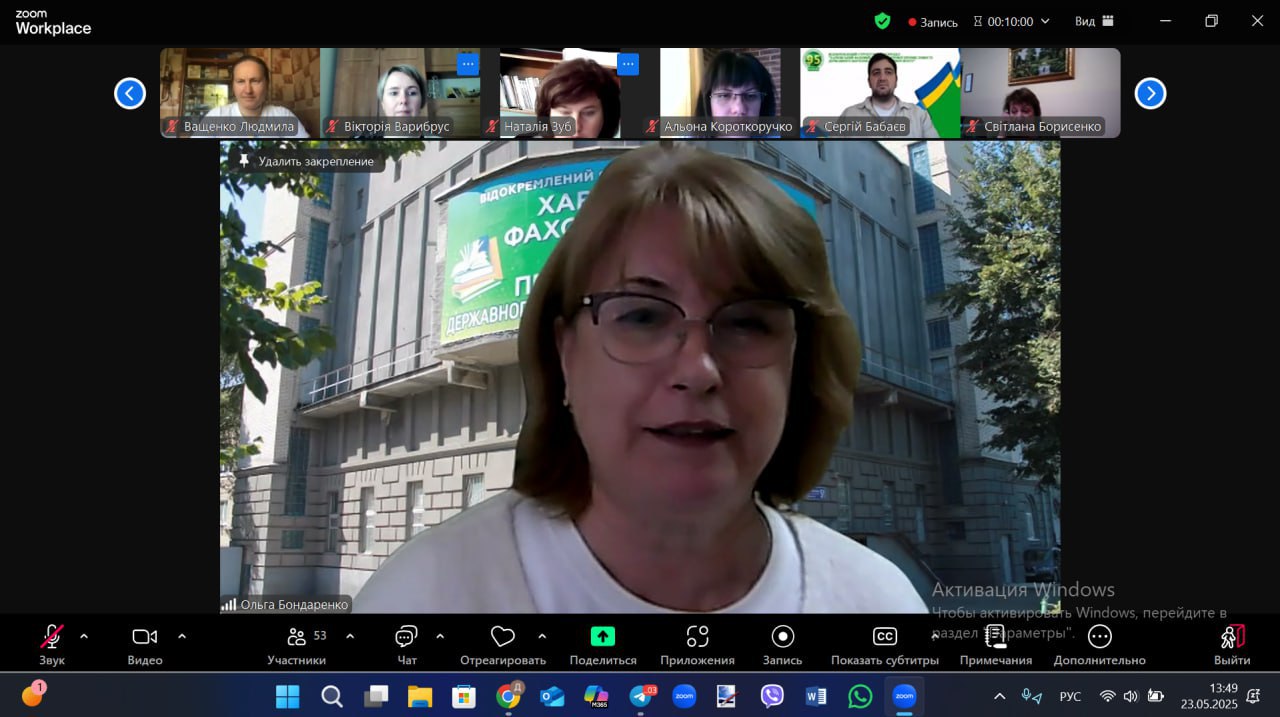
Task: Open the Чат chat panel
Action: (407, 645)
